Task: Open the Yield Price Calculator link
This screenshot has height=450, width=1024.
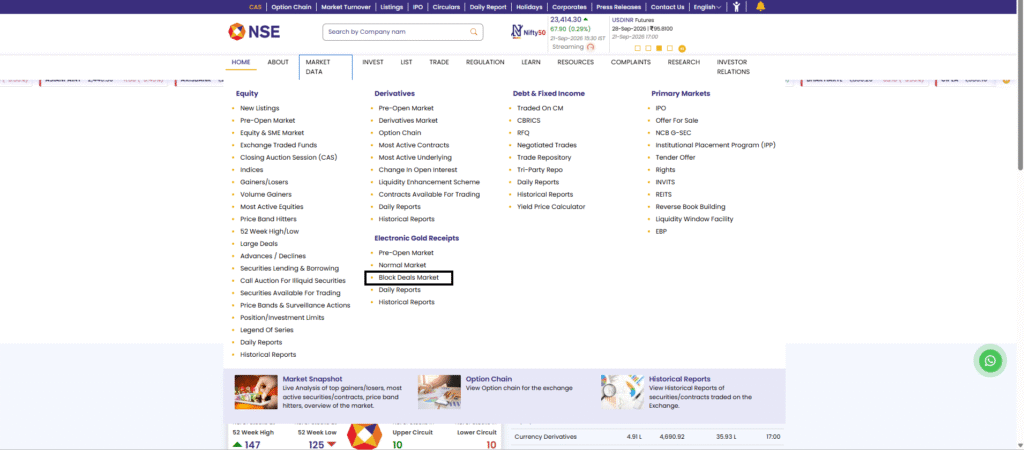Action: pyautogui.click(x=551, y=206)
